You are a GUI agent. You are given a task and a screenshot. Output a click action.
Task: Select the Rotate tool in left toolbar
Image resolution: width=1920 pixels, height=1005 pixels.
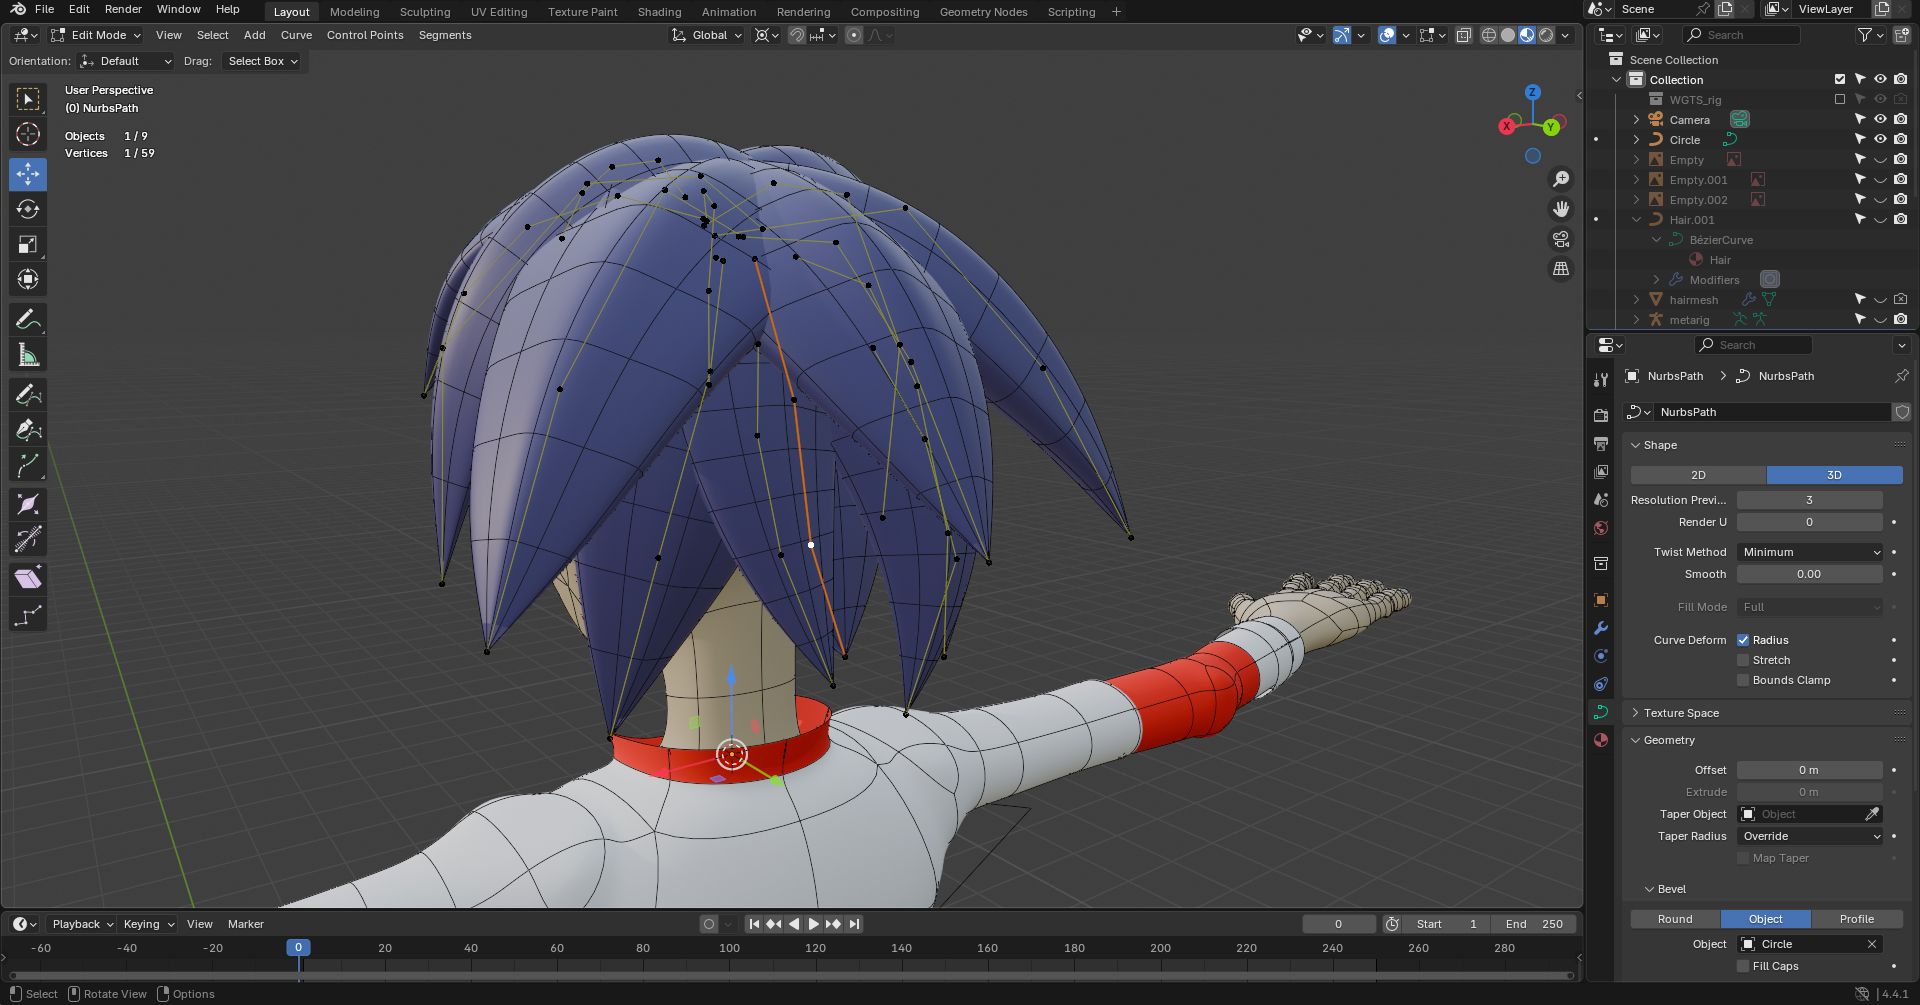tap(28, 209)
